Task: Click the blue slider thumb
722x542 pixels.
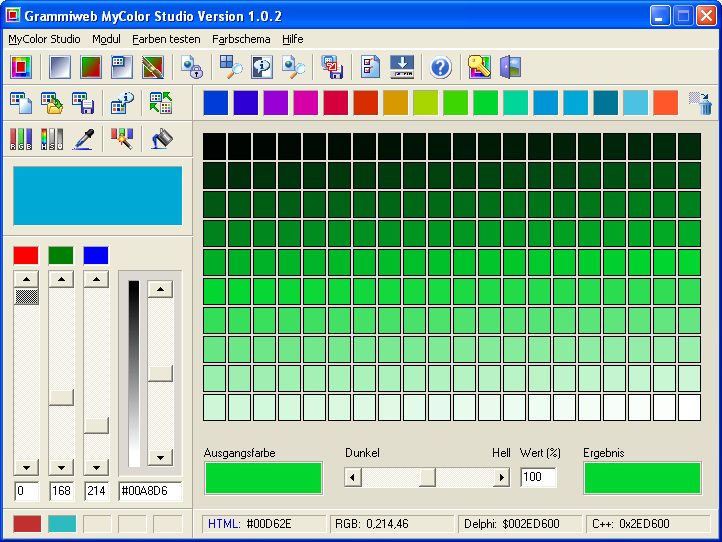Action: 96,425
